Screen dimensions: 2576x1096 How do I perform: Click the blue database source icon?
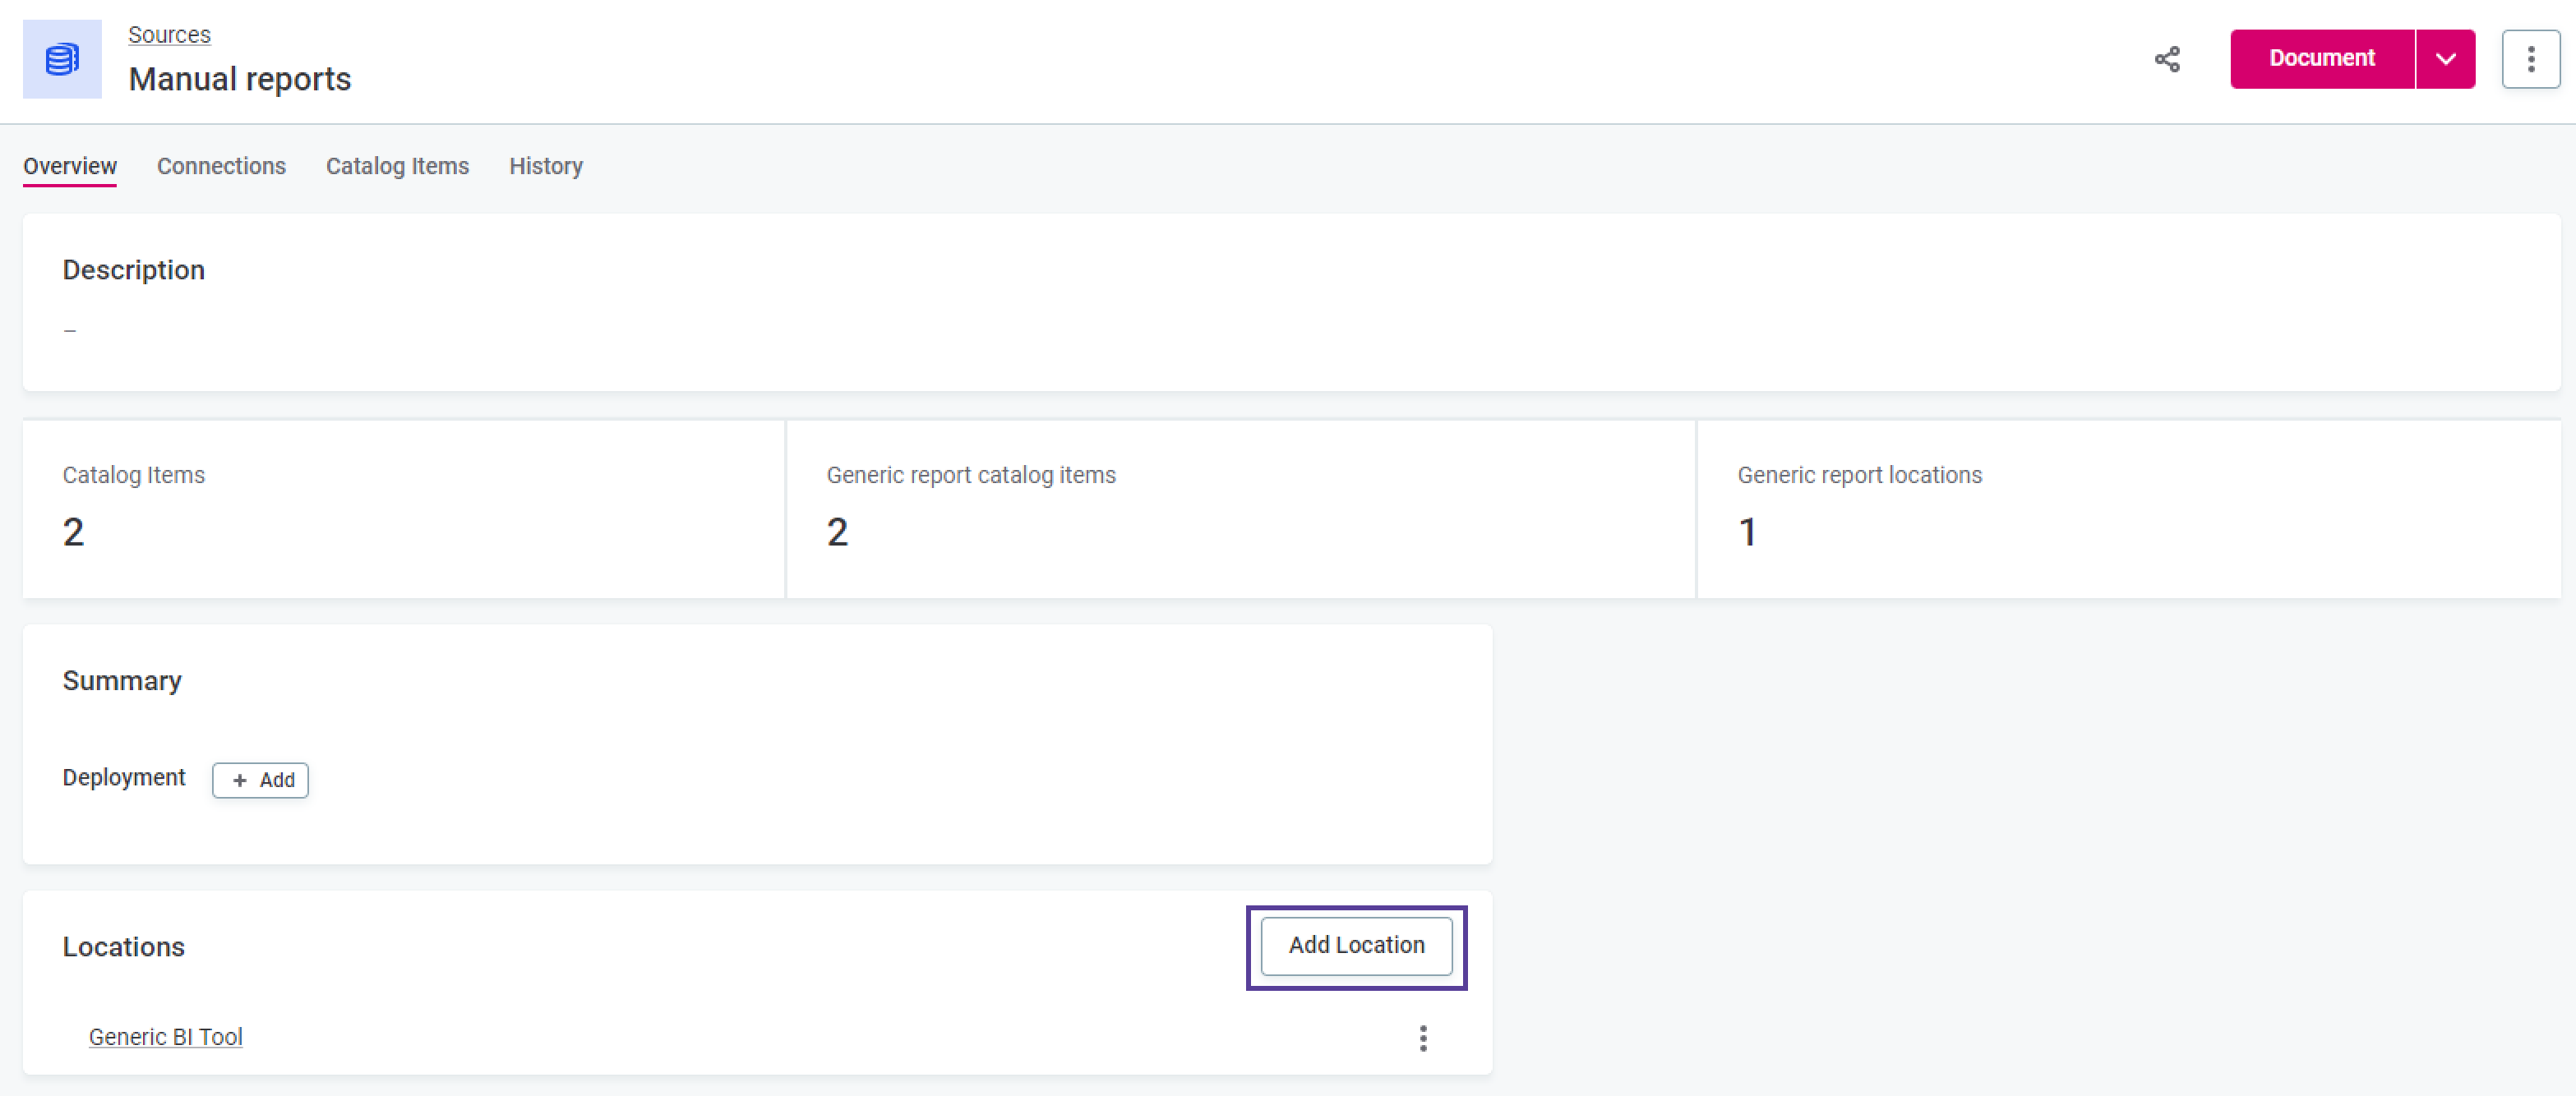(62, 59)
